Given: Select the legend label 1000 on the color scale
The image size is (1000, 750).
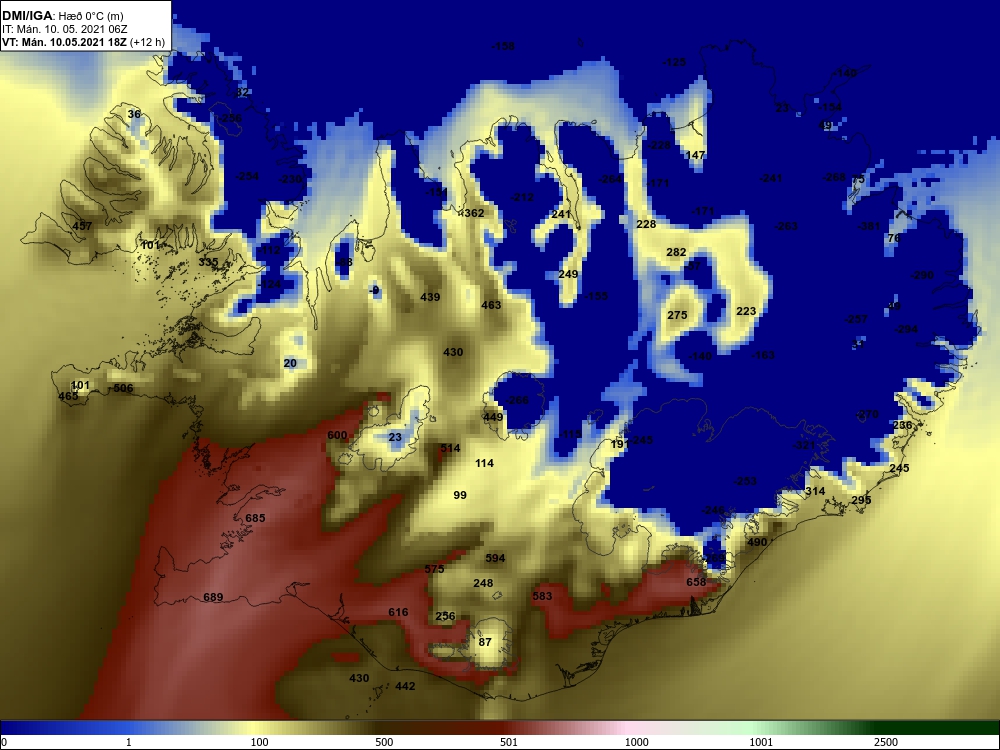Looking at the screenshot, I should pyautogui.click(x=636, y=742).
